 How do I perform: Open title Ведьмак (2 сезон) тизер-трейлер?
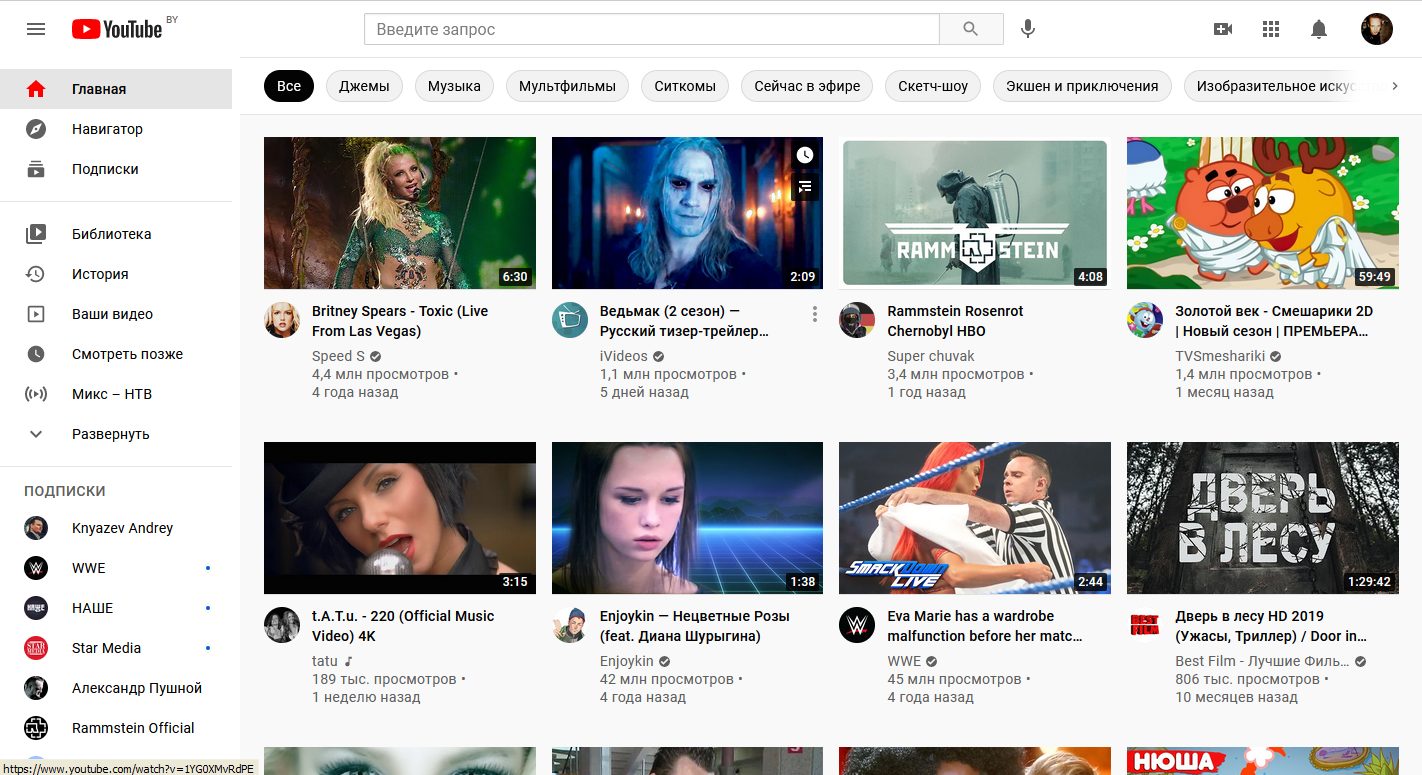pyautogui.click(x=685, y=321)
